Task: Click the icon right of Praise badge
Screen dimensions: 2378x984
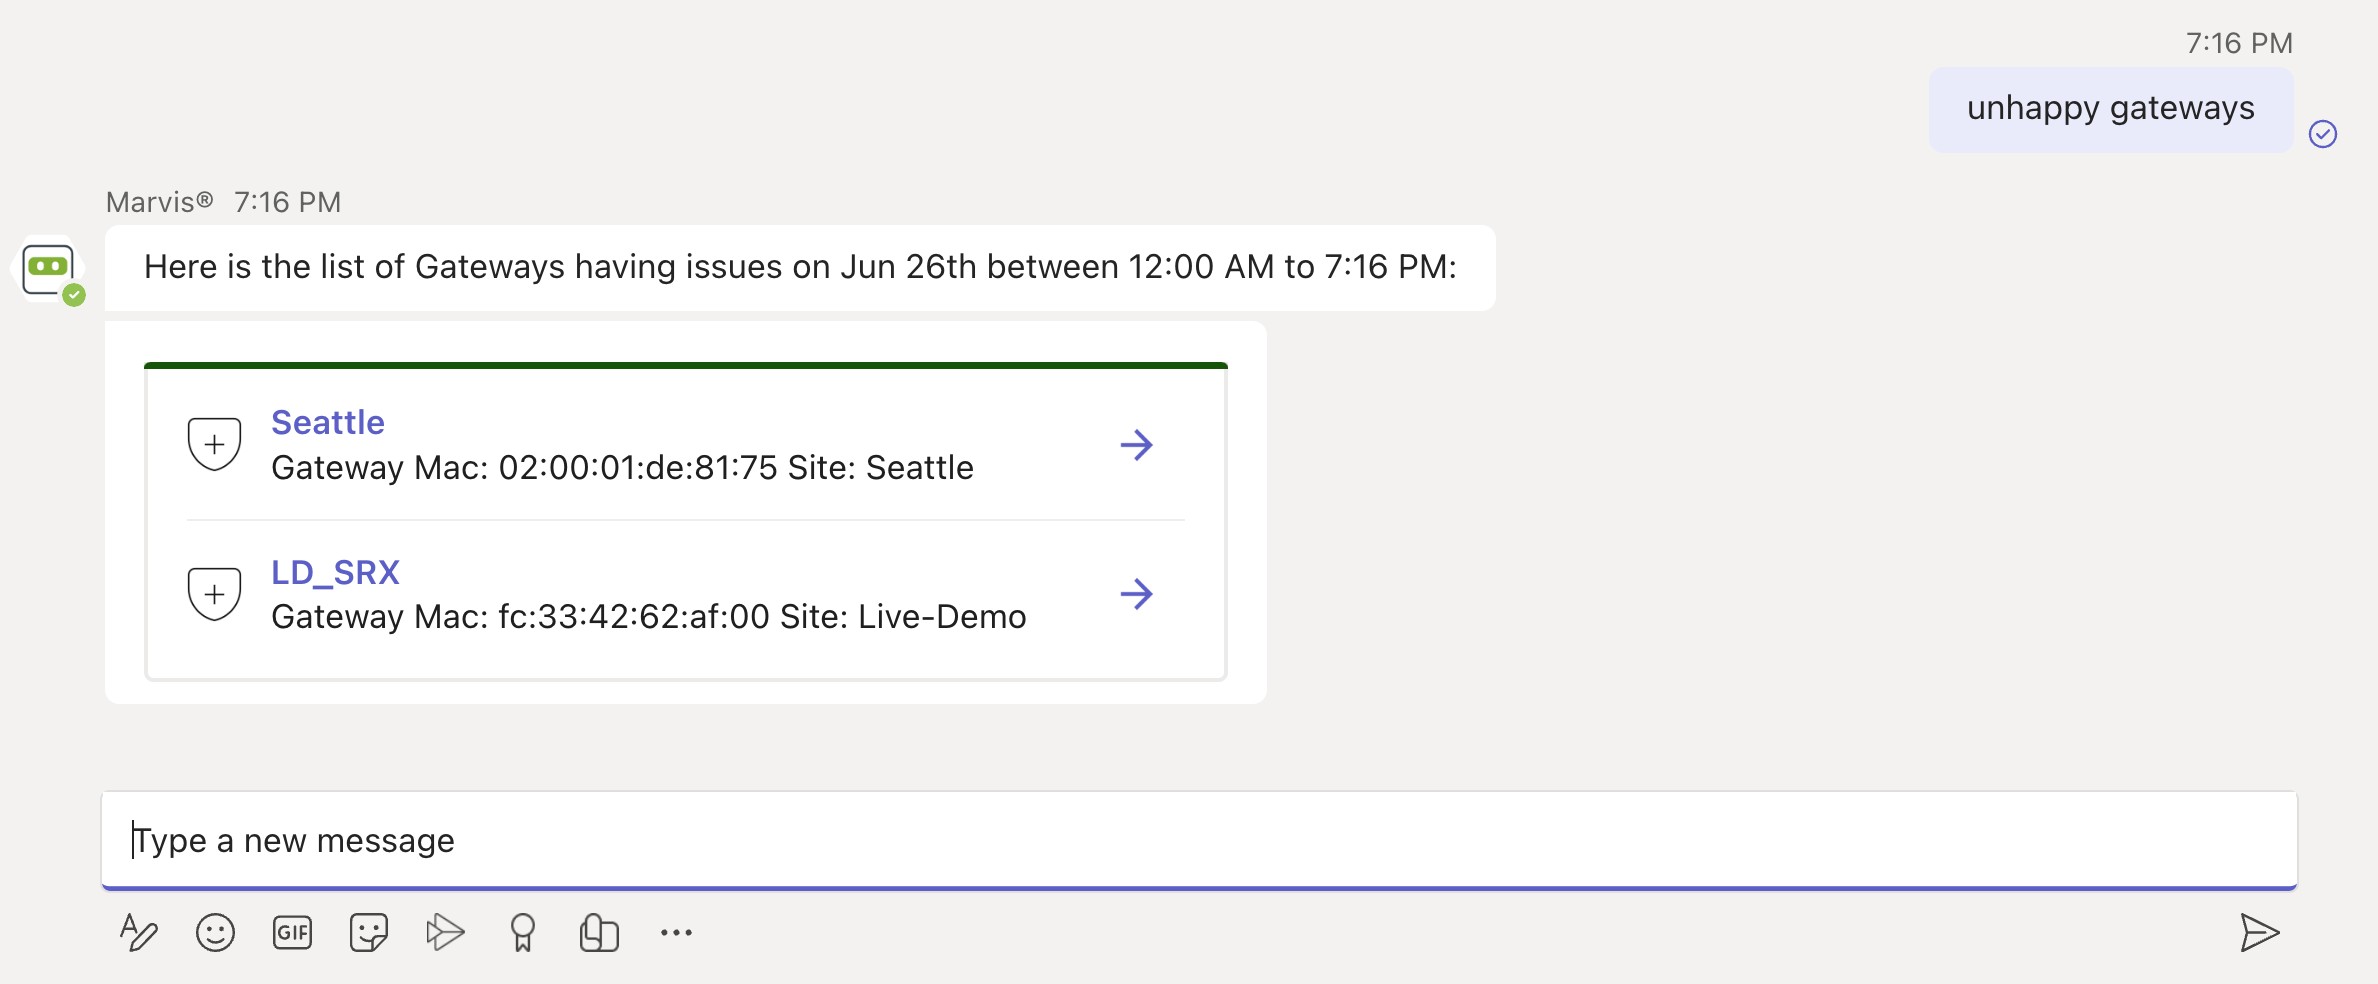Action: 599,933
